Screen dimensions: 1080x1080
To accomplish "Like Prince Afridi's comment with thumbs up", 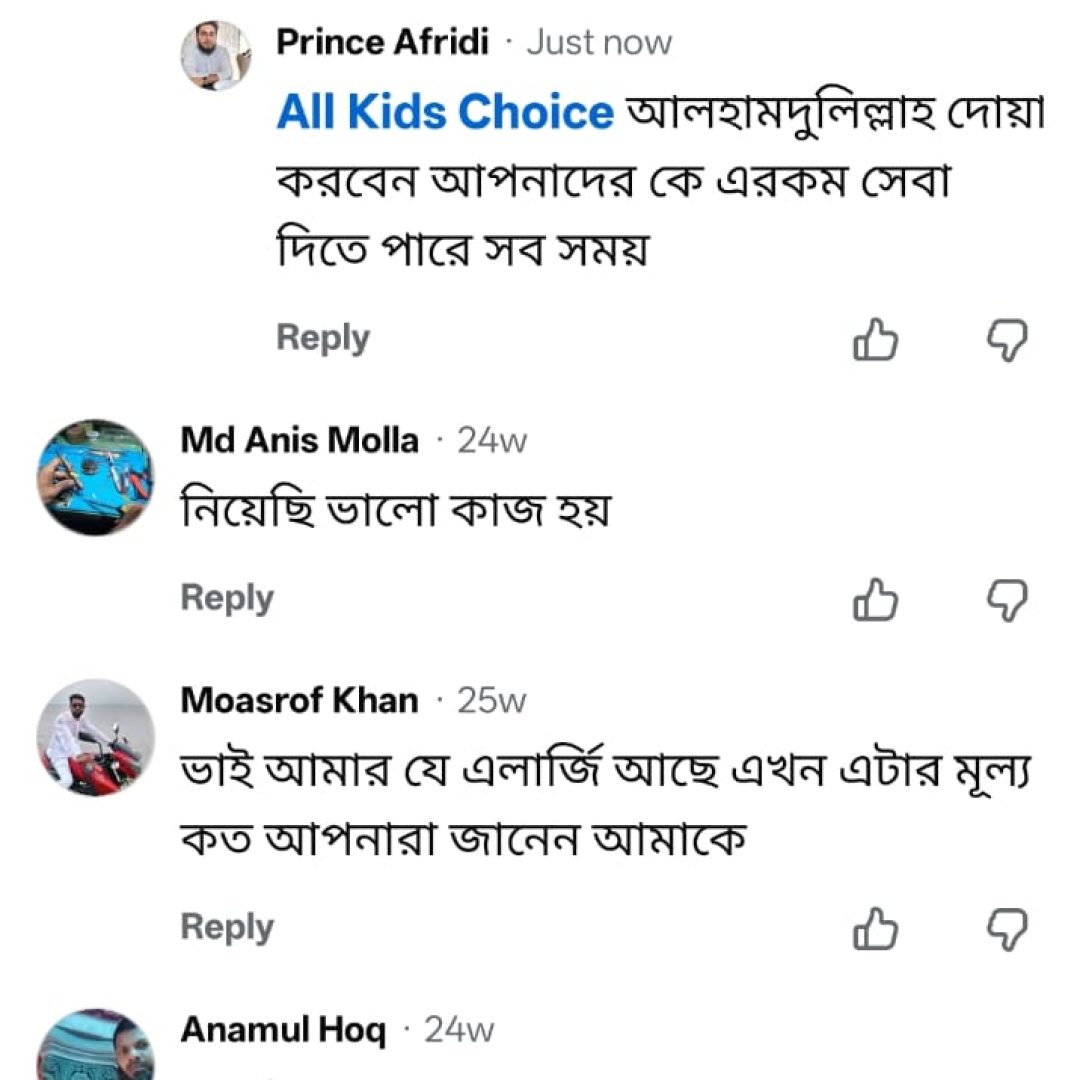I will point(875,339).
